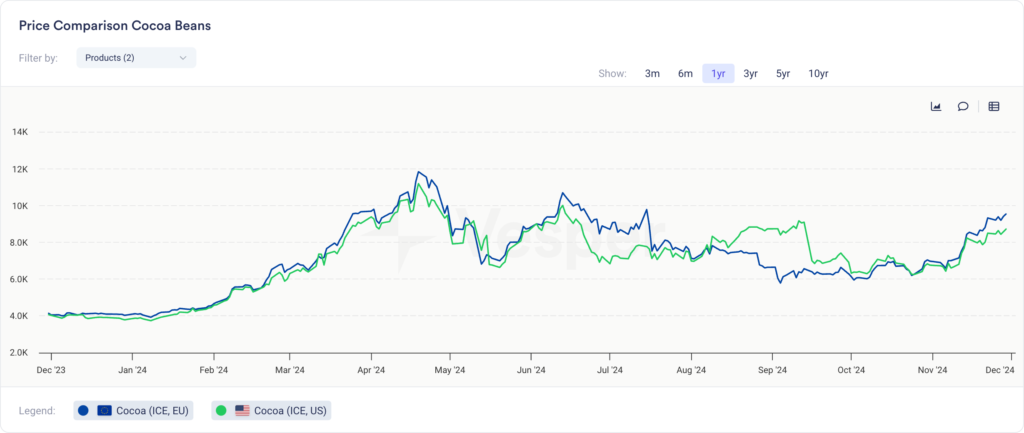Click the green US legend color dot
This screenshot has width=1024, height=433.
(221, 410)
